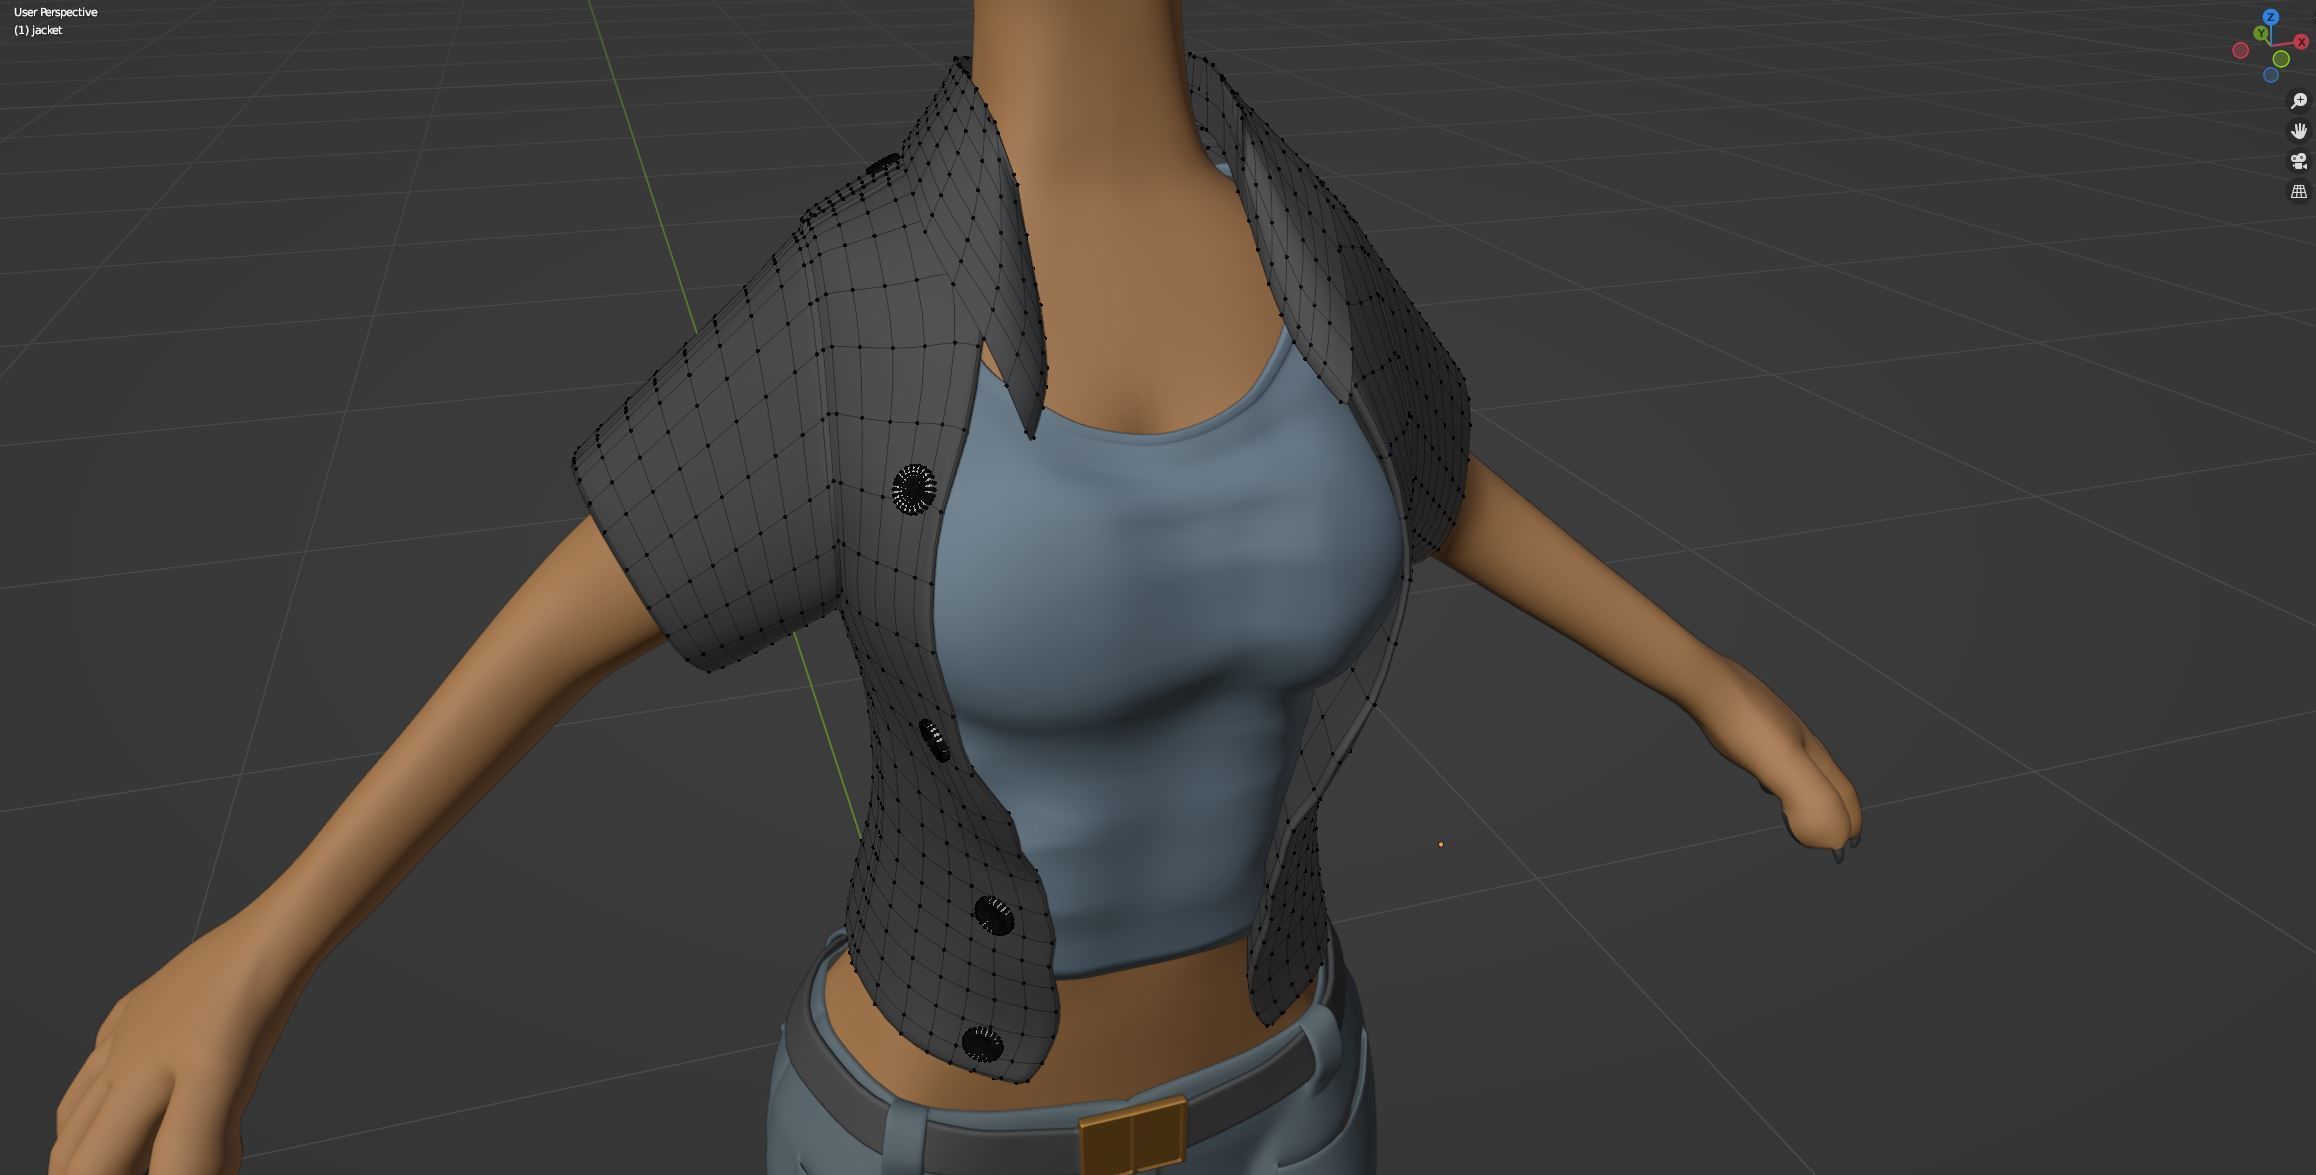Click the highlighted green negative Y gizmo circle
The height and width of the screenshot is (1175, 2316).
point(2281,59)
